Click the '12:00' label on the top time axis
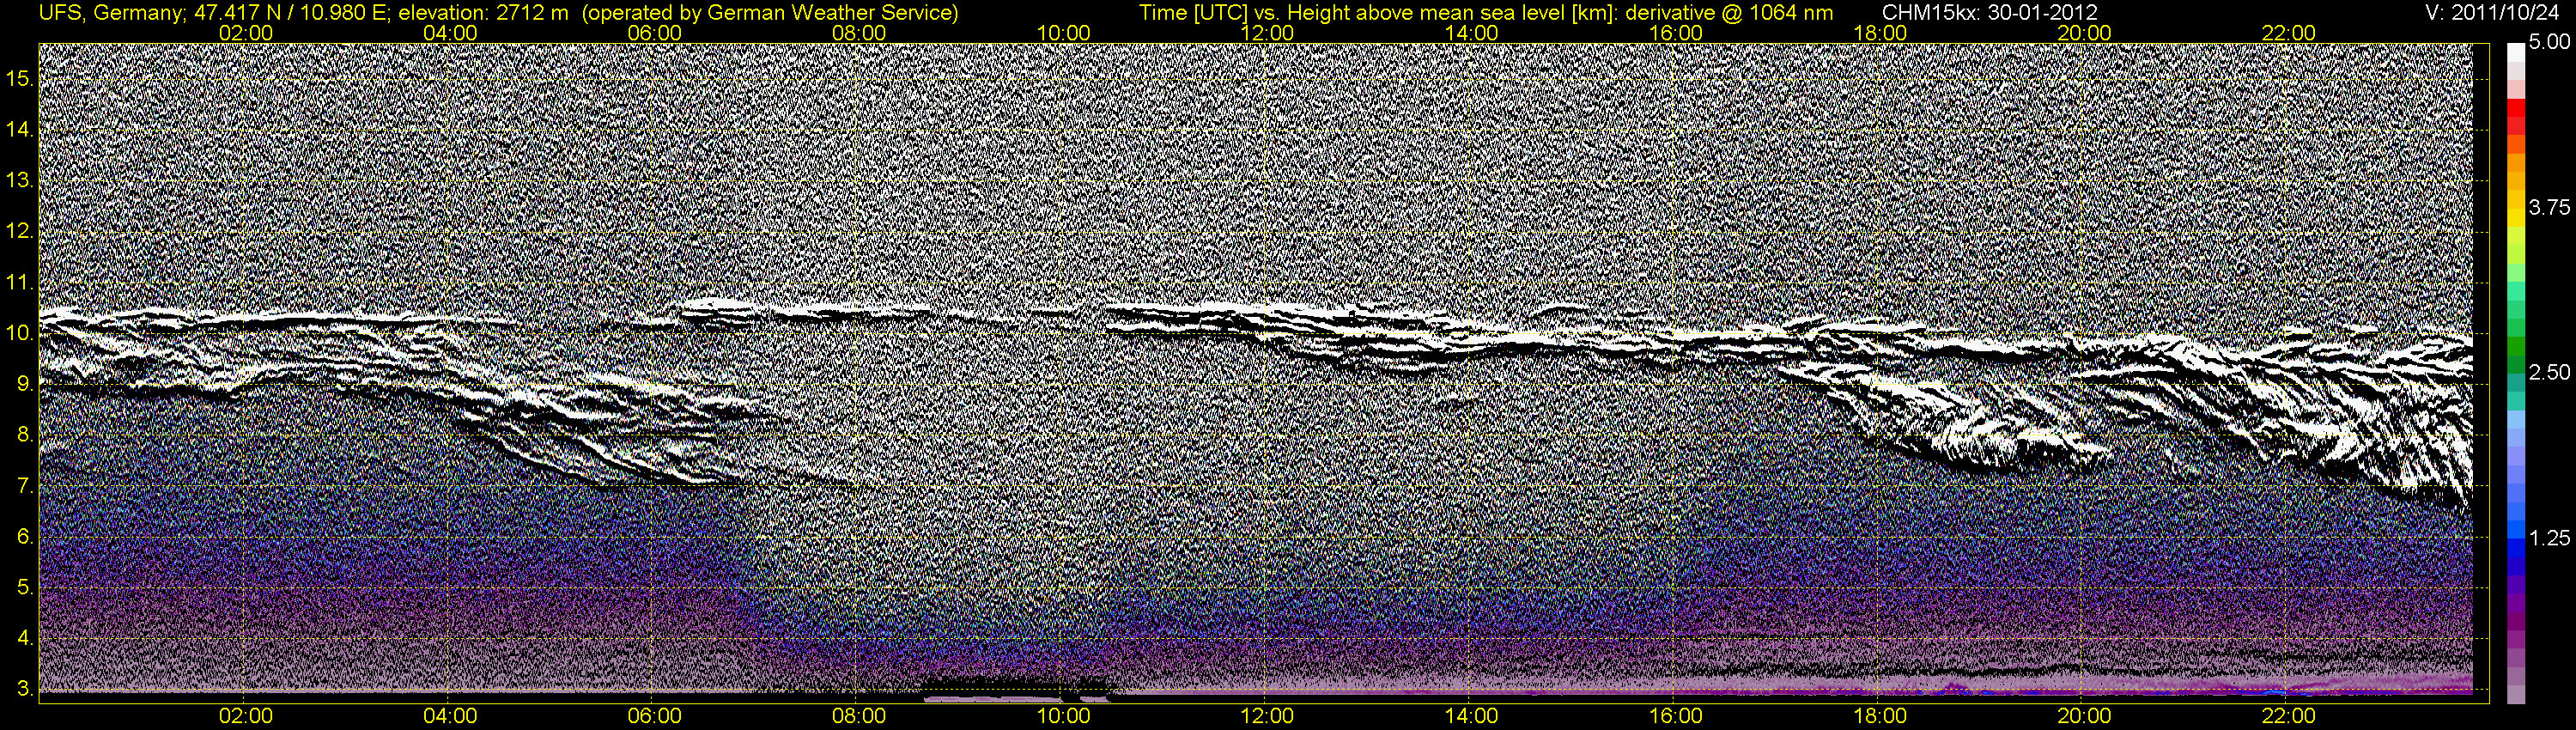This screenshot has width=2576, height=730. (x=1267, y=33)
